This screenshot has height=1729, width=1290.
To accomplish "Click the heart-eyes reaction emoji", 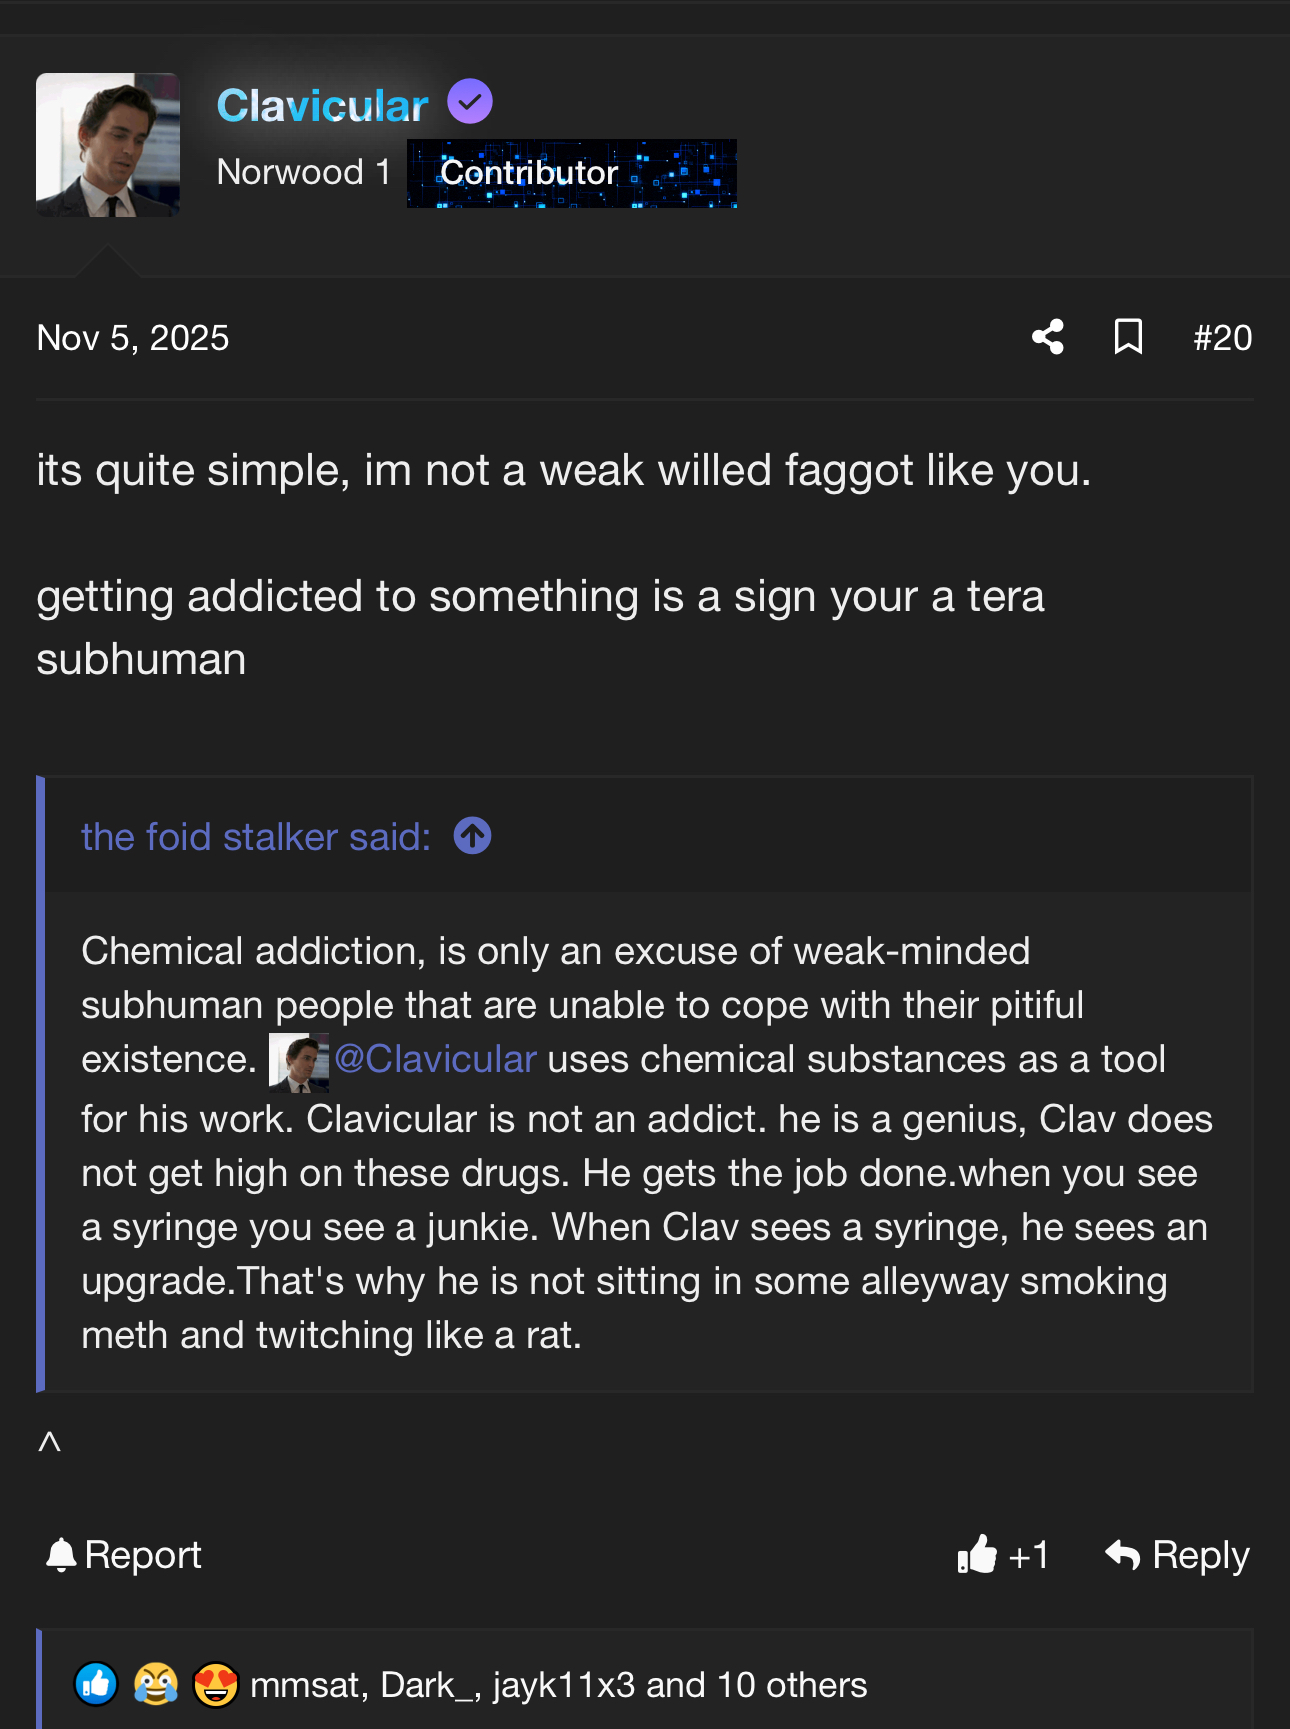I will tap(215, 1684).
